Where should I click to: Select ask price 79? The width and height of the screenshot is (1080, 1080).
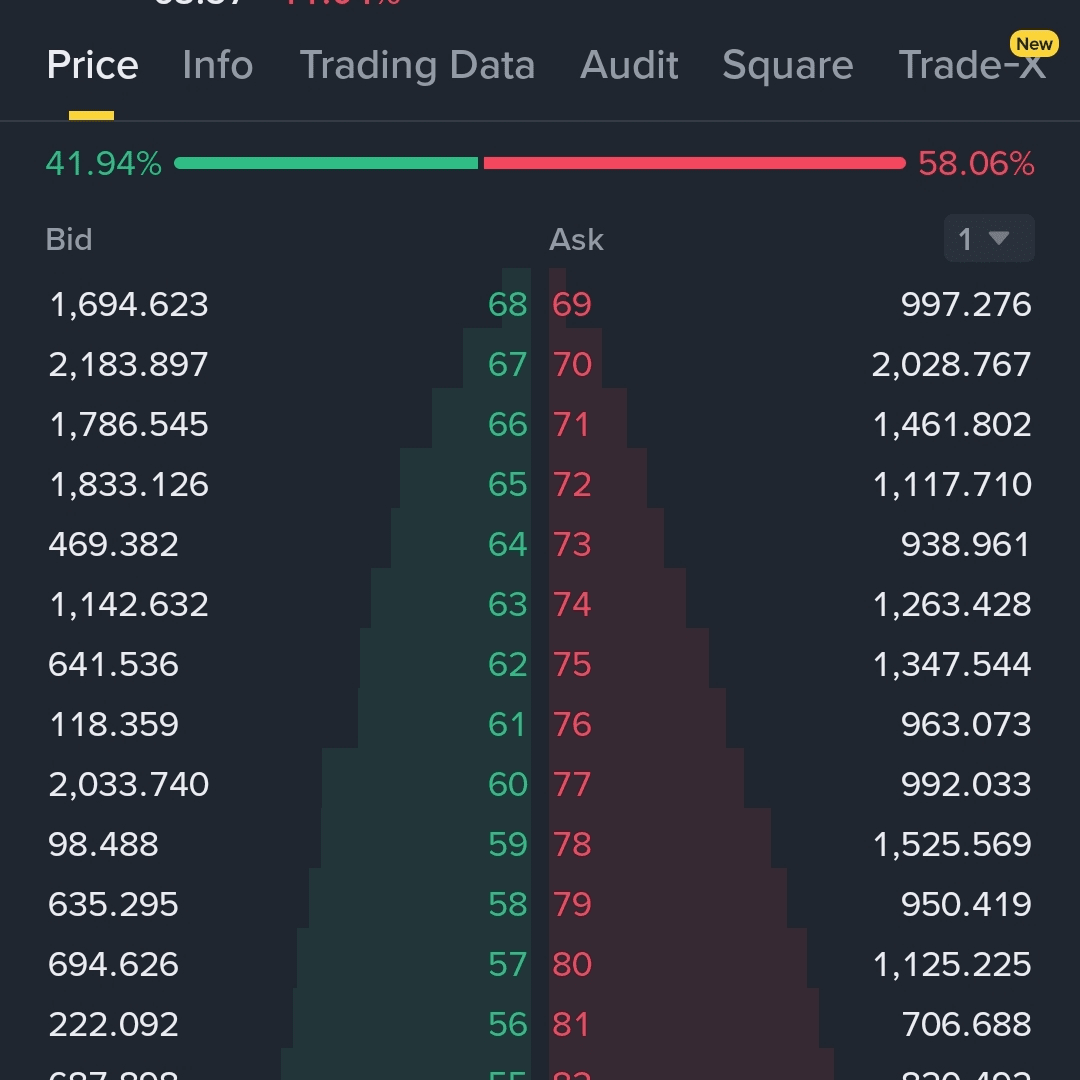pos(572,904)
